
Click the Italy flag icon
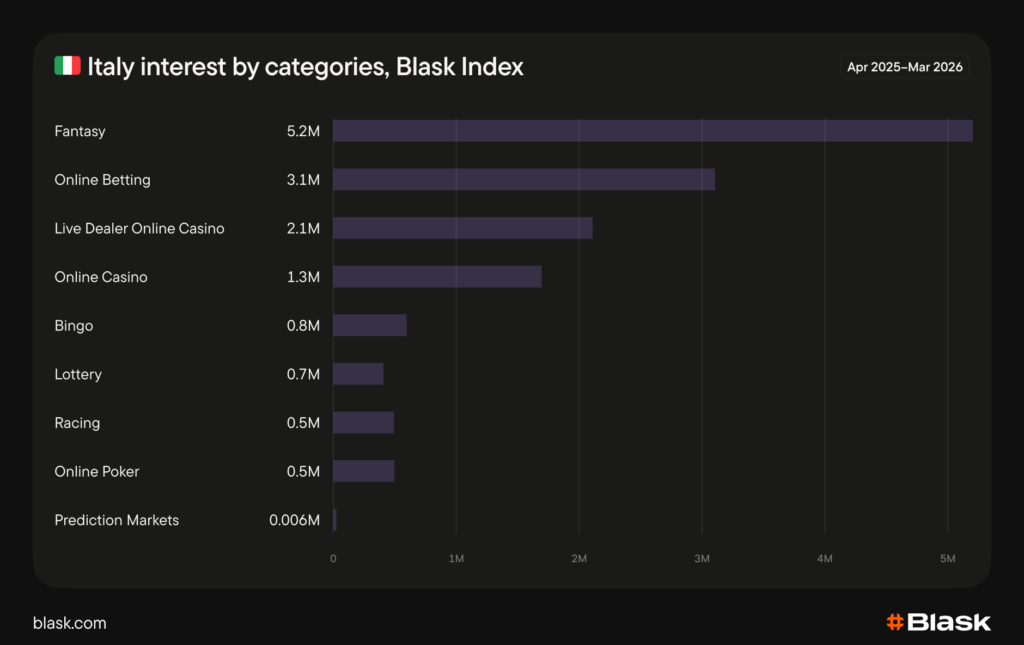click(x=67, y=67)
